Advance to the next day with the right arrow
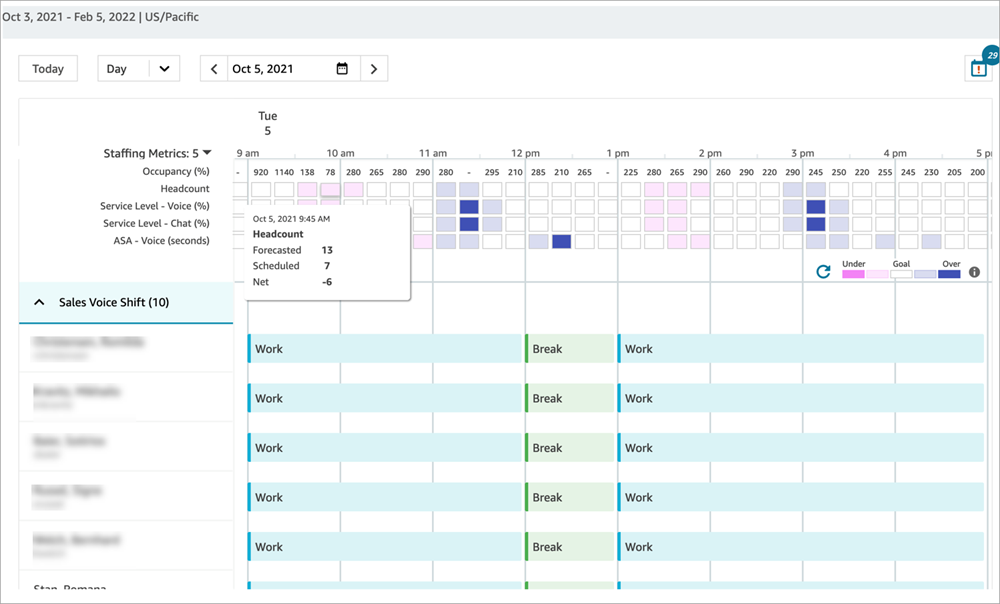 (373, 68)
